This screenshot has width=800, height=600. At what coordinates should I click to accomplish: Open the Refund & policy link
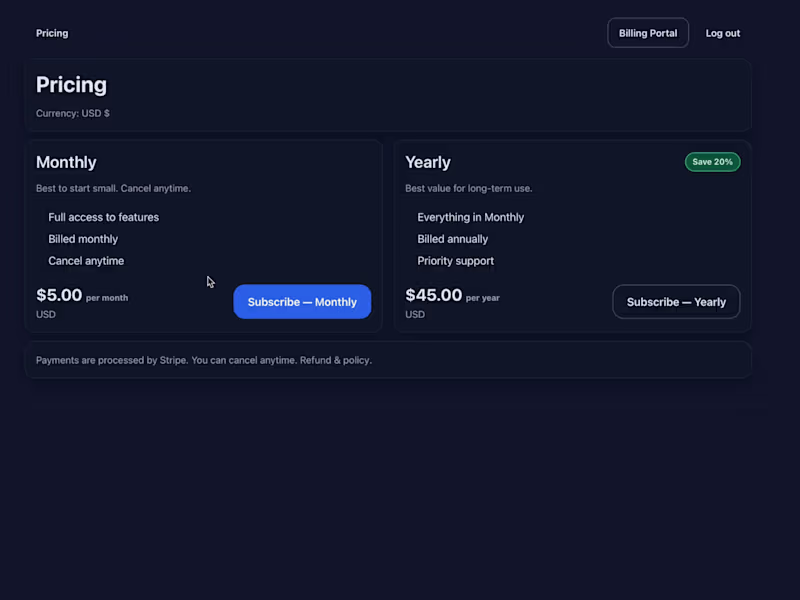(x=338, y=360)
